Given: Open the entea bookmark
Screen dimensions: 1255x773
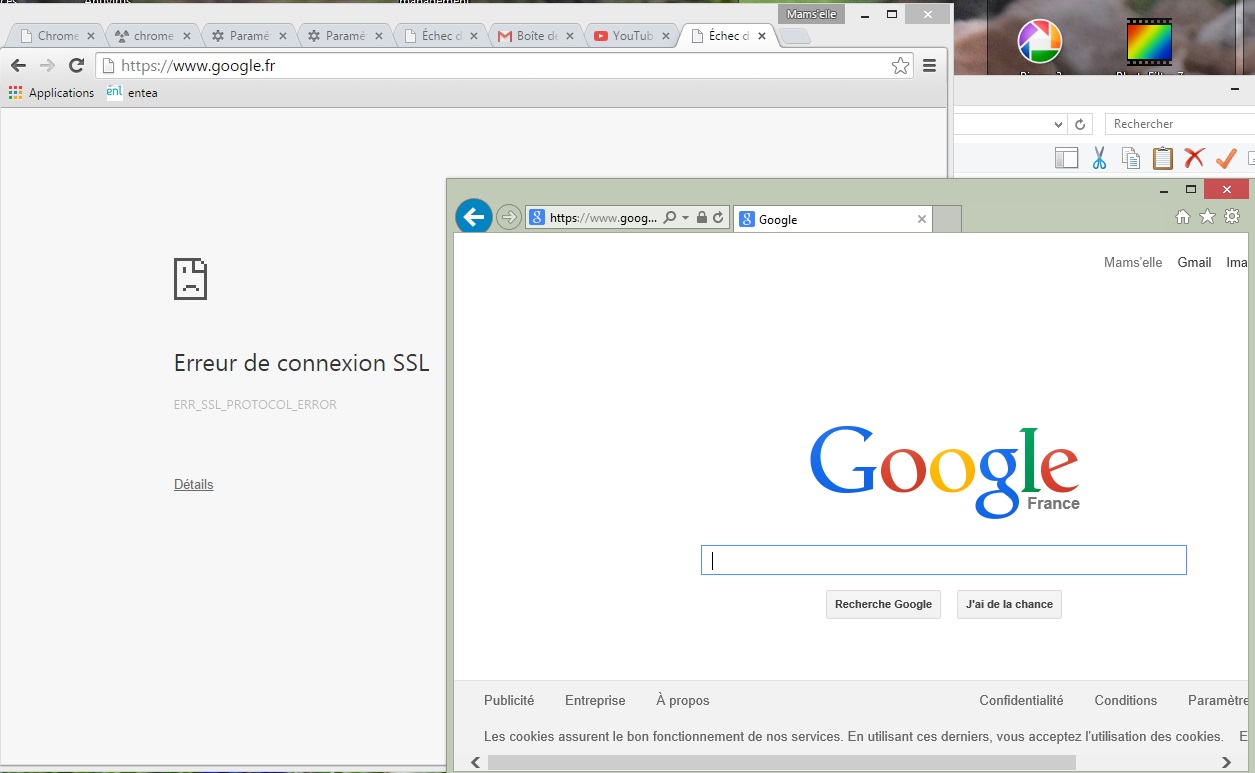Looking at the screenshot, I should pyautogui.click(x=132, y=93).
